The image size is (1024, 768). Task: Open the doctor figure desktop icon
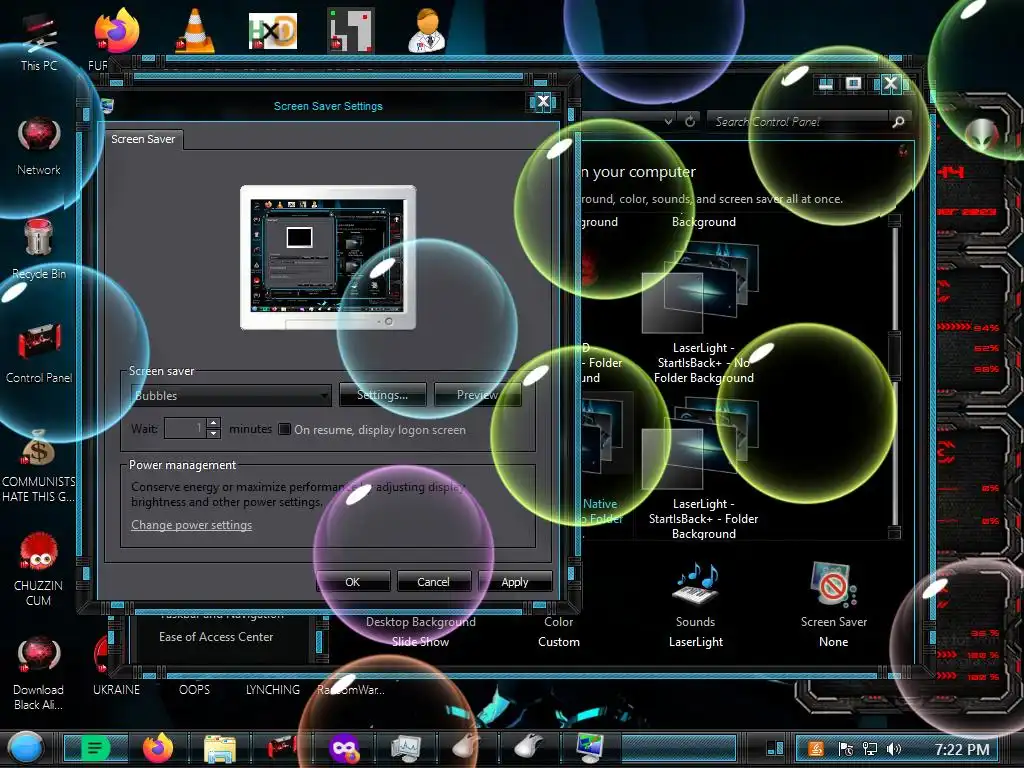click(x=427, y=30)
